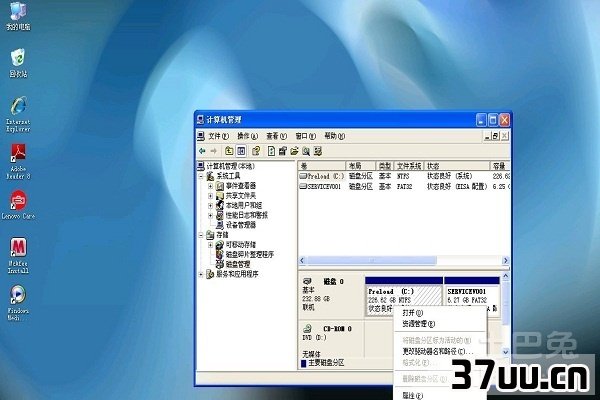Click the 计算机管理 title bar icon
The image size is (600, 400).
point(201,119)
